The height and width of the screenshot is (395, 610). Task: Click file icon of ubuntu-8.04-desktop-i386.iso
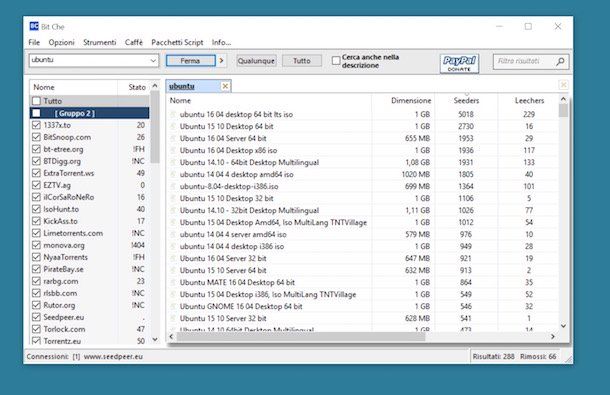tap(174, 186)
